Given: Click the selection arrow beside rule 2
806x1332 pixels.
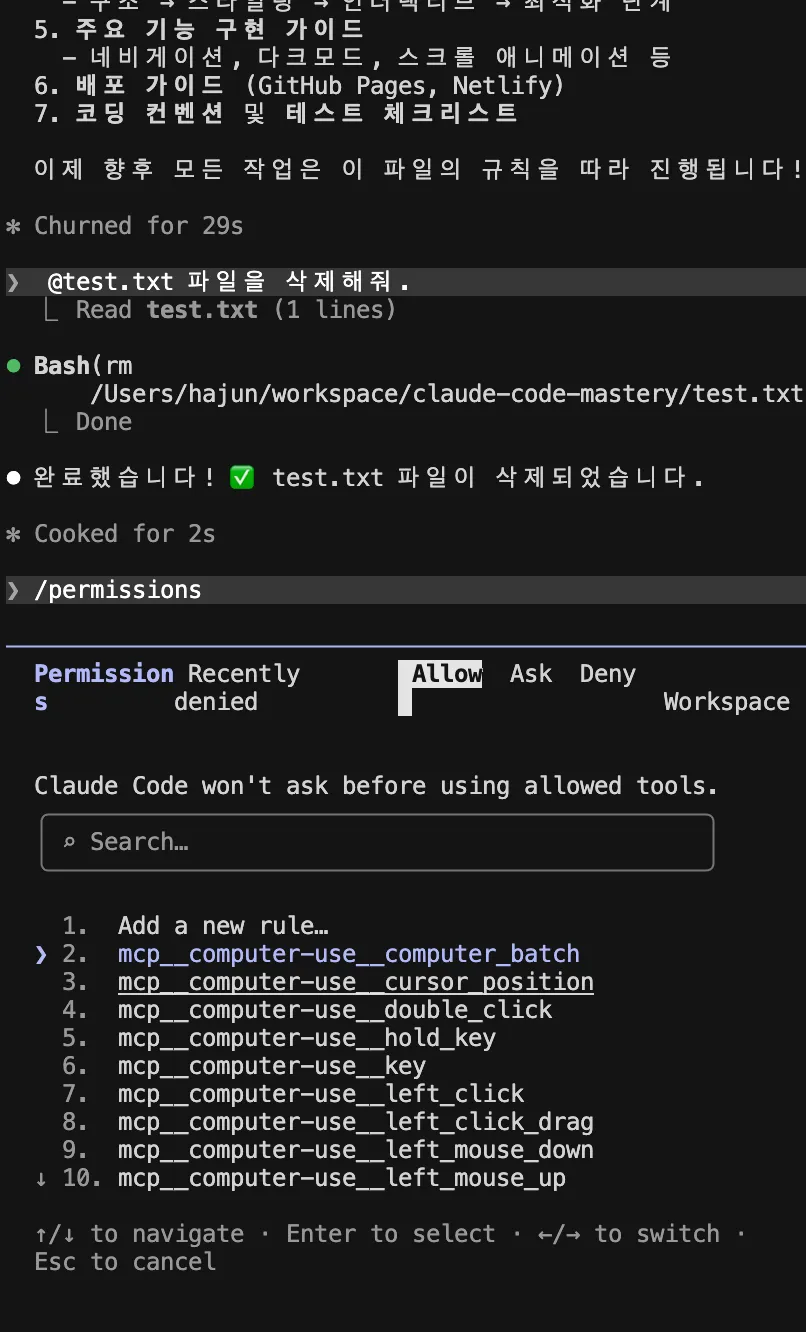Looking at the screenshot, I should (x=41, y=955).
